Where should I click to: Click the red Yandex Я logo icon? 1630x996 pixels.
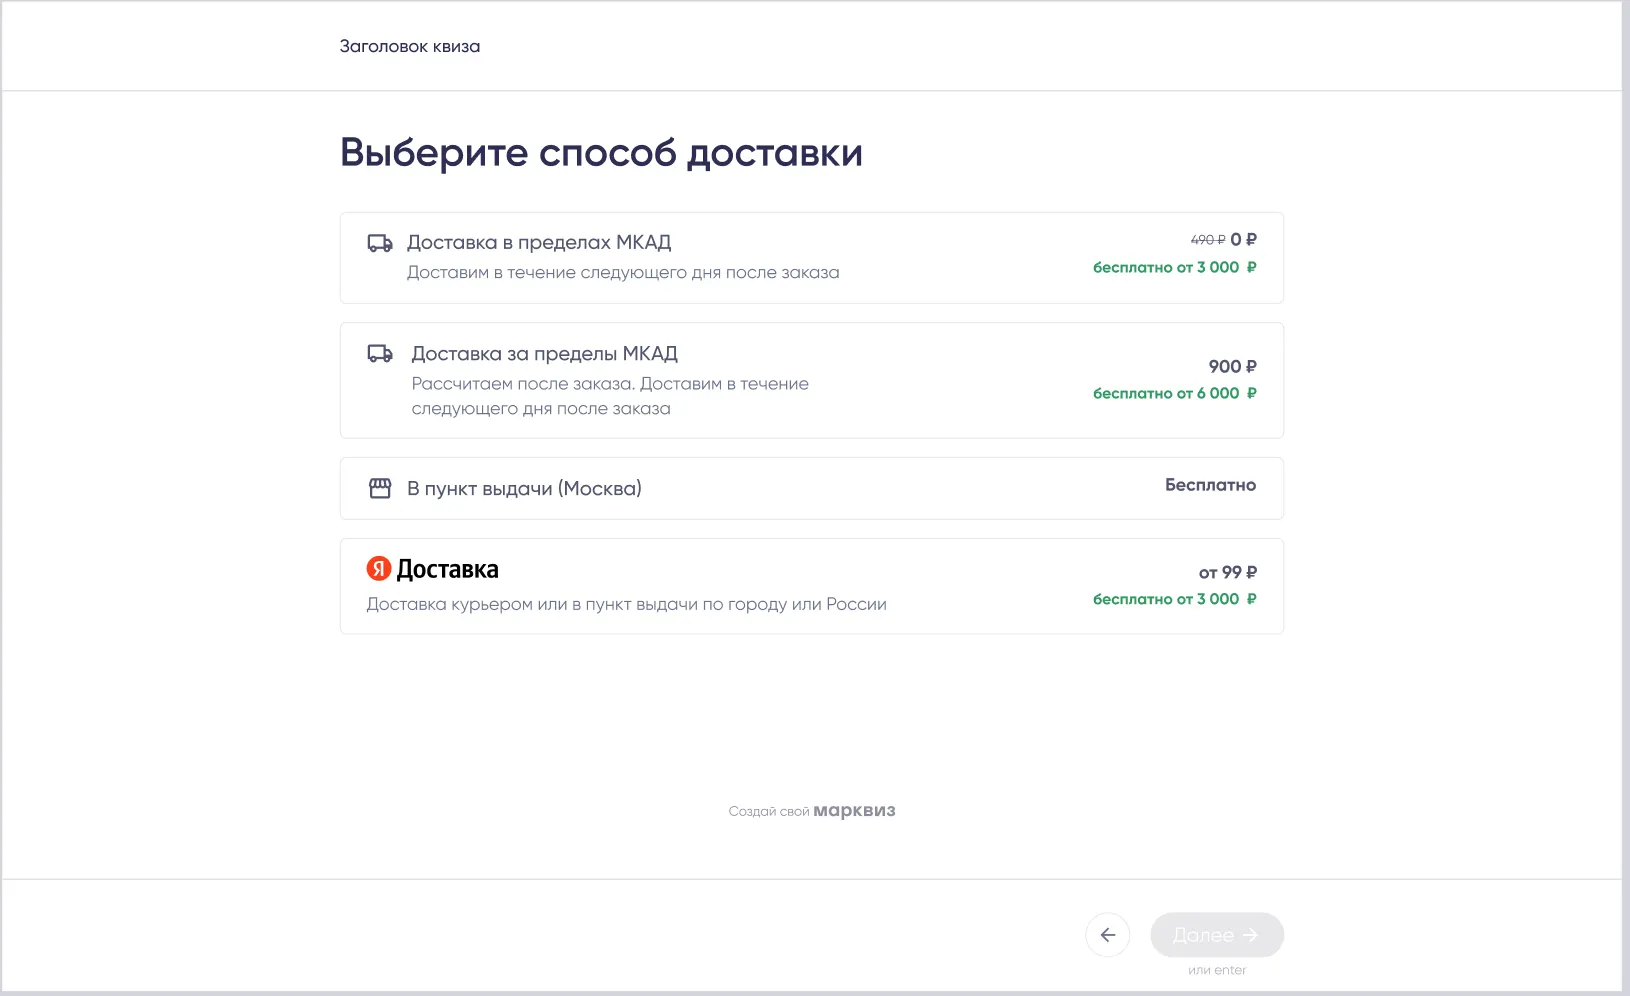(378, 569)
